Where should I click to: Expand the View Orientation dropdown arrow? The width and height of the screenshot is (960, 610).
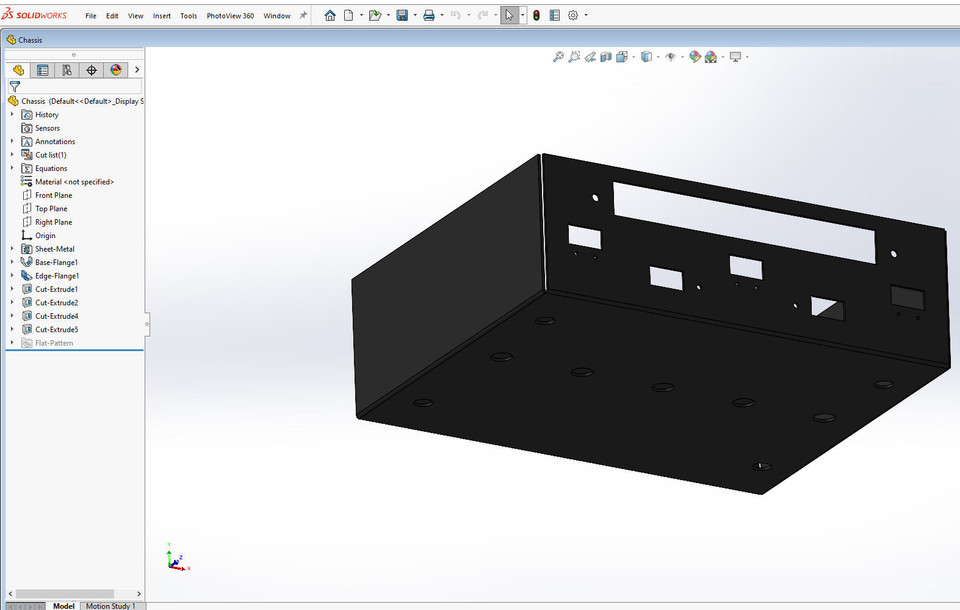click(x=633, y=57)
